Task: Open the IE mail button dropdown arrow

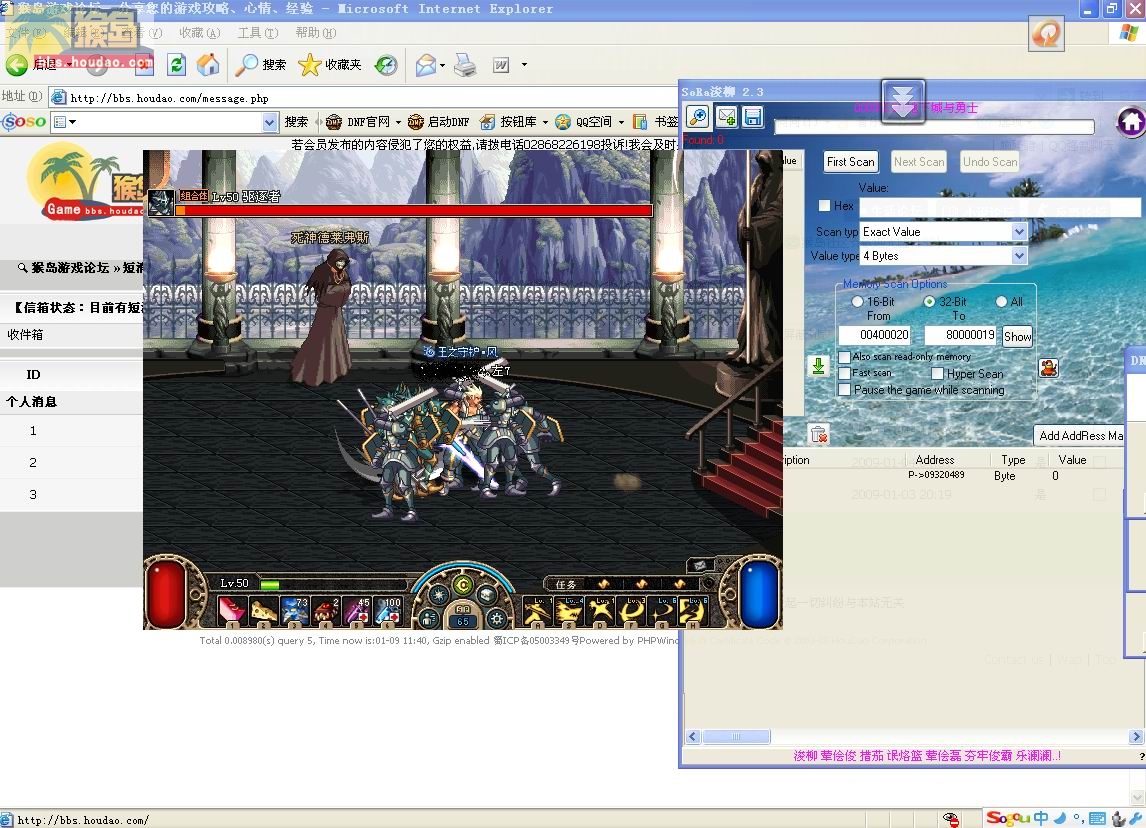Action: [x=443, y=65]
